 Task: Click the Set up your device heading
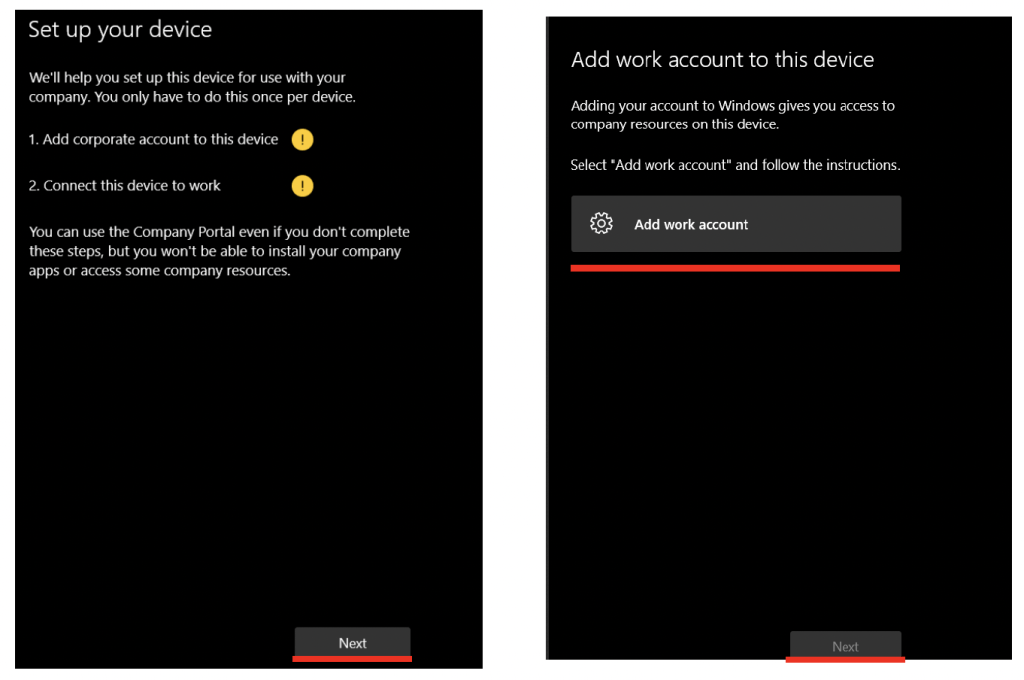click(x=120, y=29)
